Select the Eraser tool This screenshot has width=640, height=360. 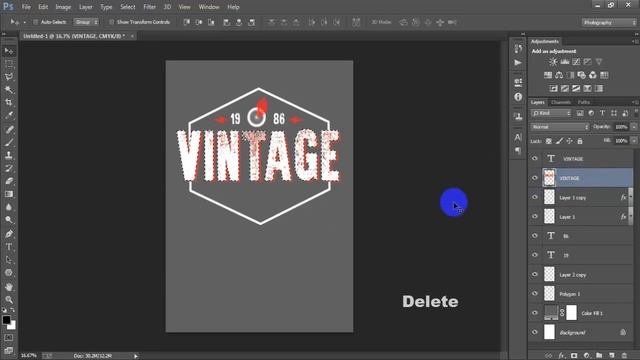tap(9, 181)
